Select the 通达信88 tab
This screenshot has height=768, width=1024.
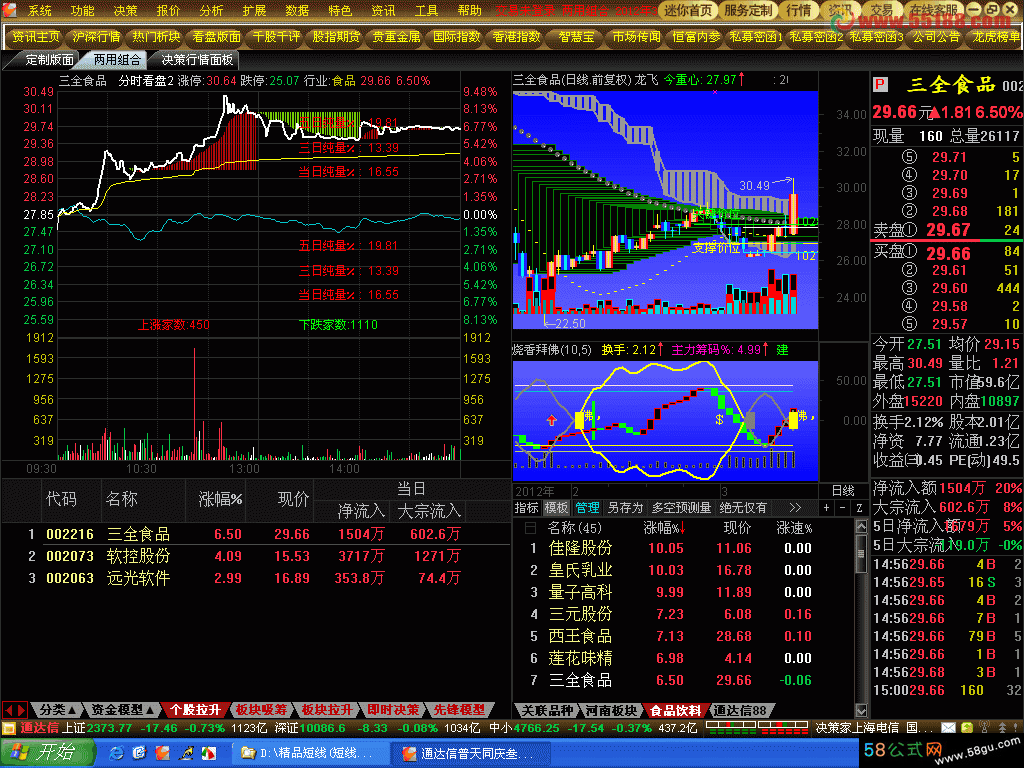(740, 711)
